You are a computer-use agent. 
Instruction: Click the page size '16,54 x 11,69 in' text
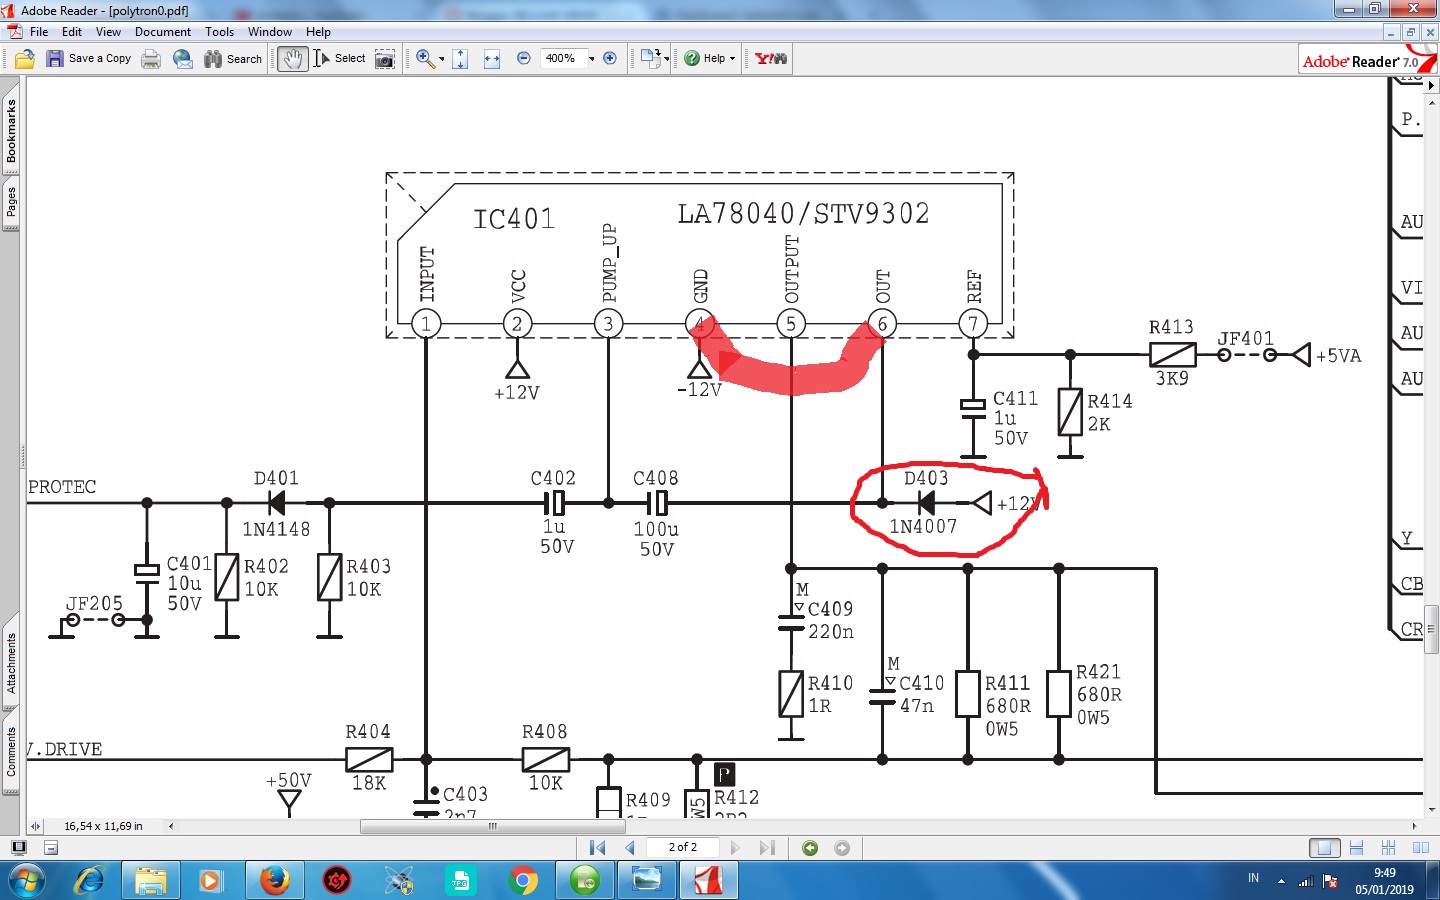point(103,826)
